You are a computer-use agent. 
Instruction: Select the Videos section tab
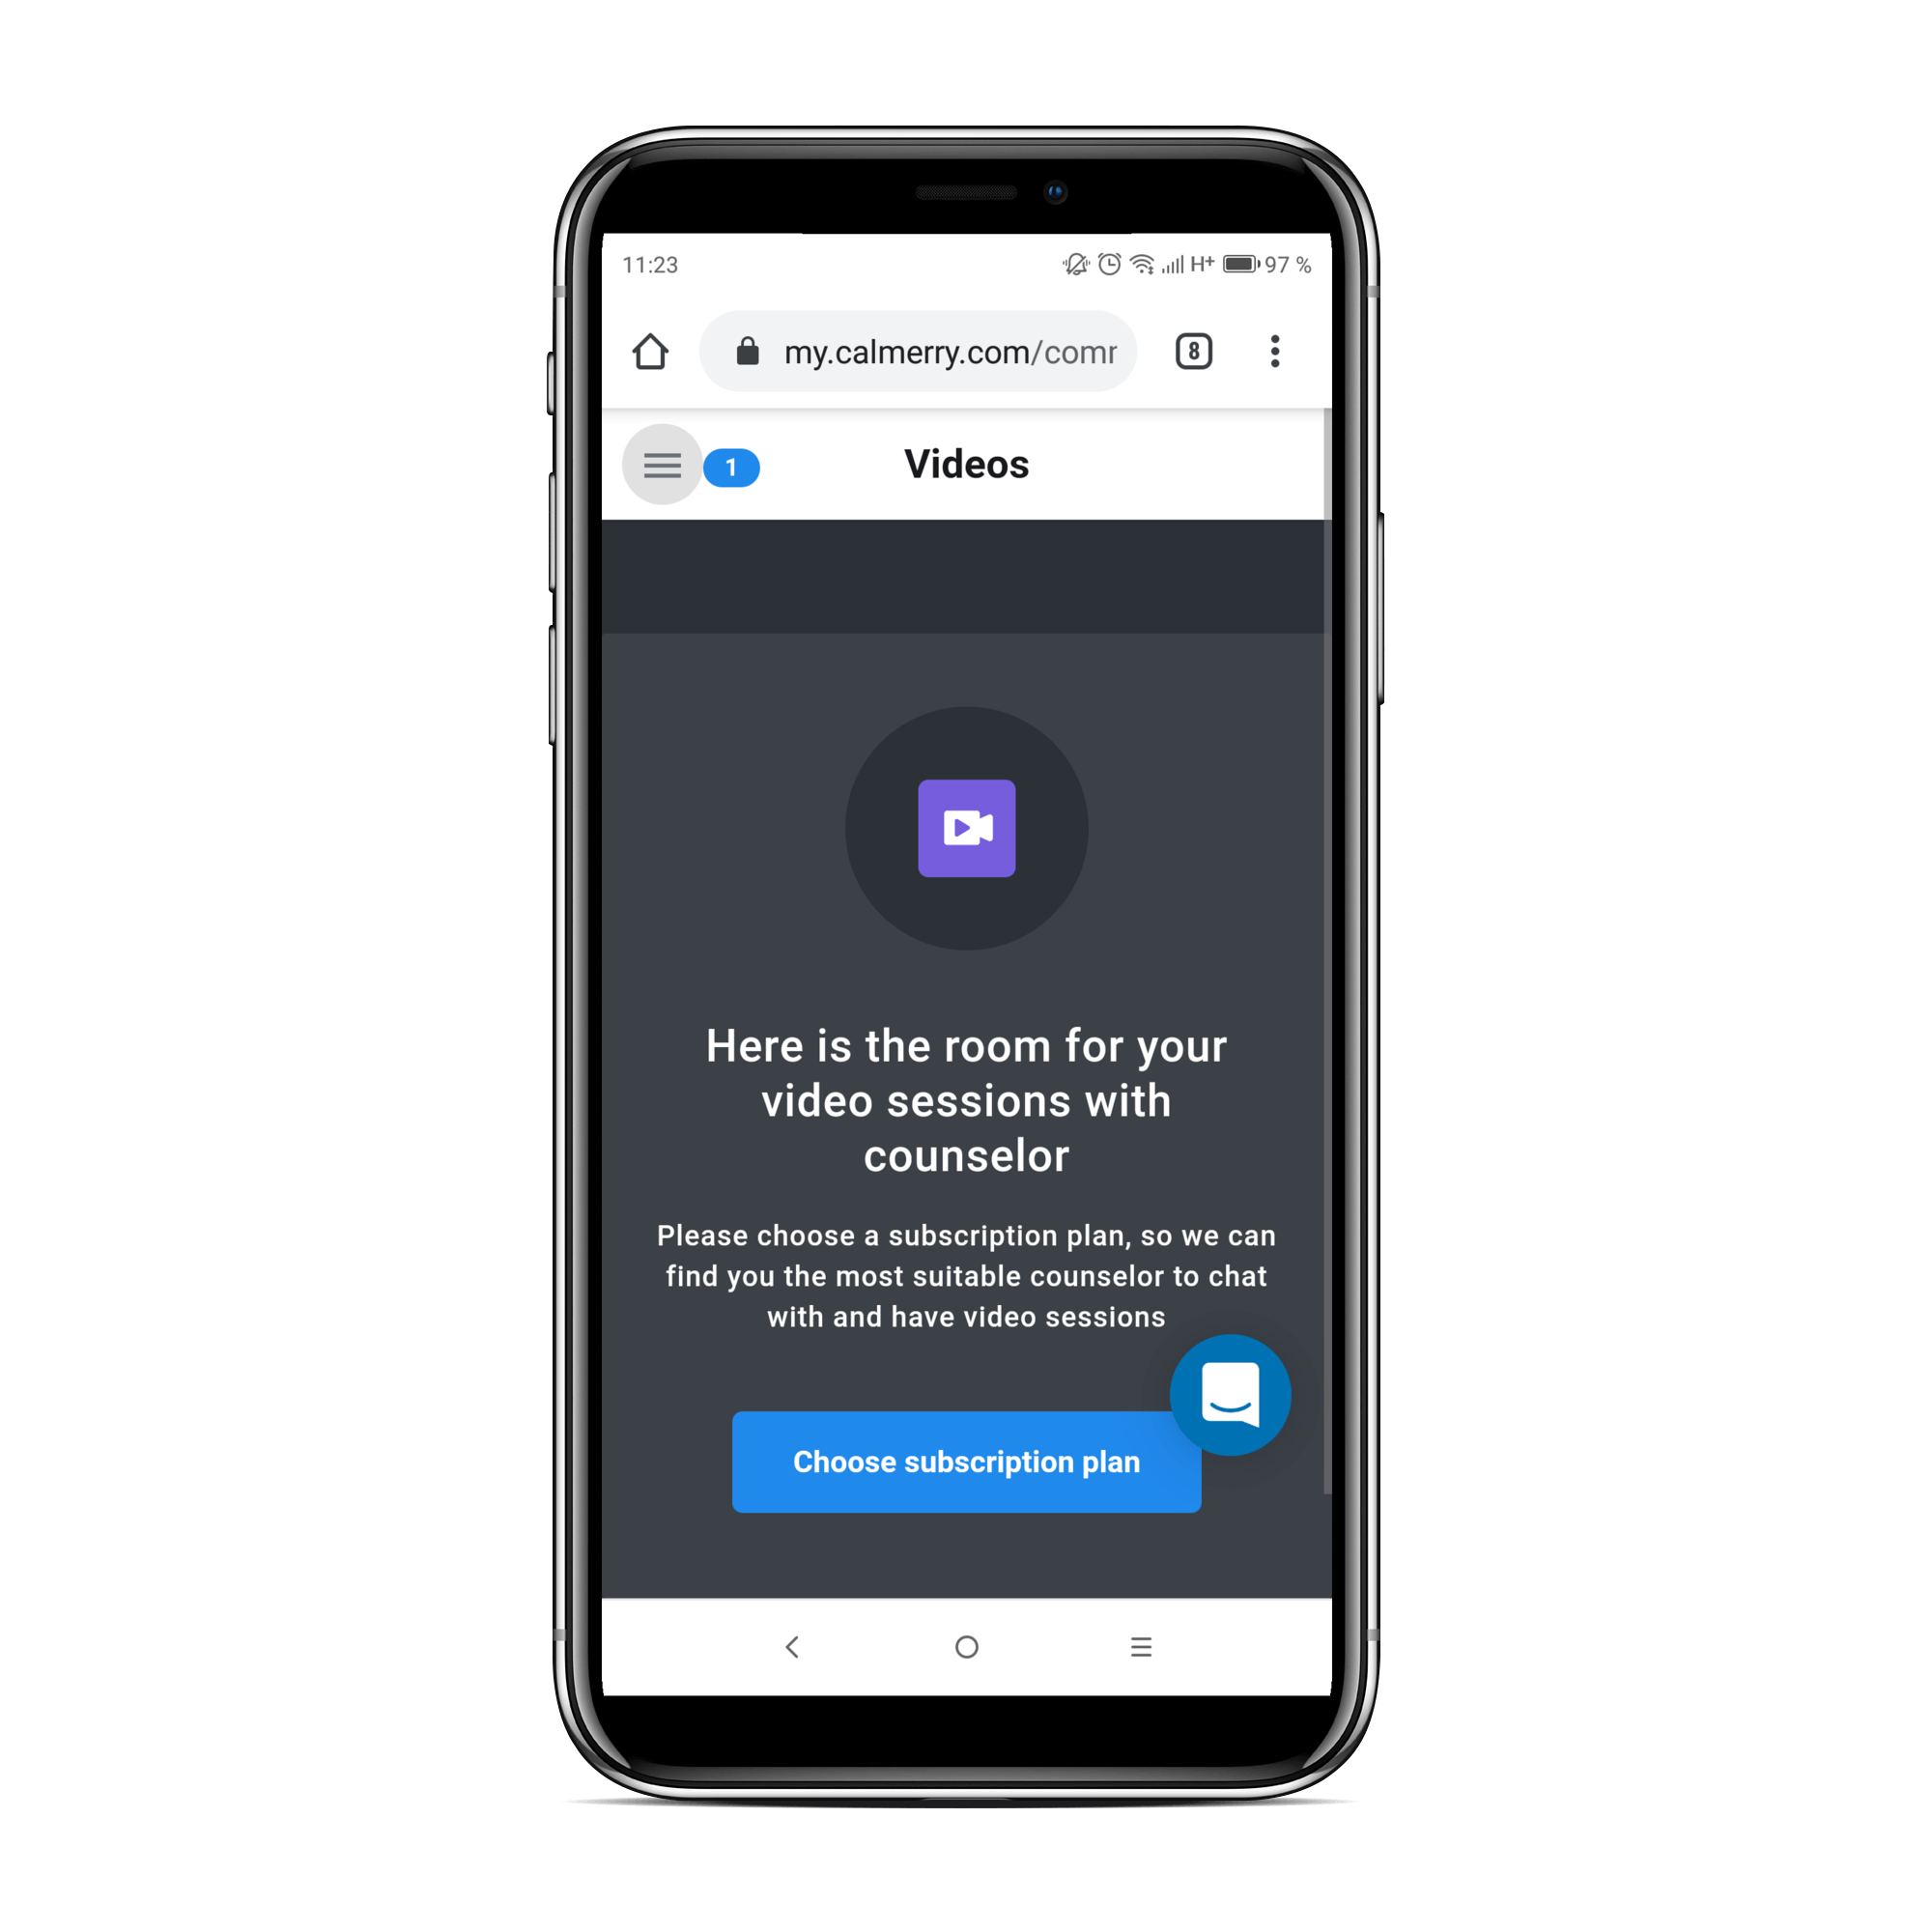pos(964,466)
